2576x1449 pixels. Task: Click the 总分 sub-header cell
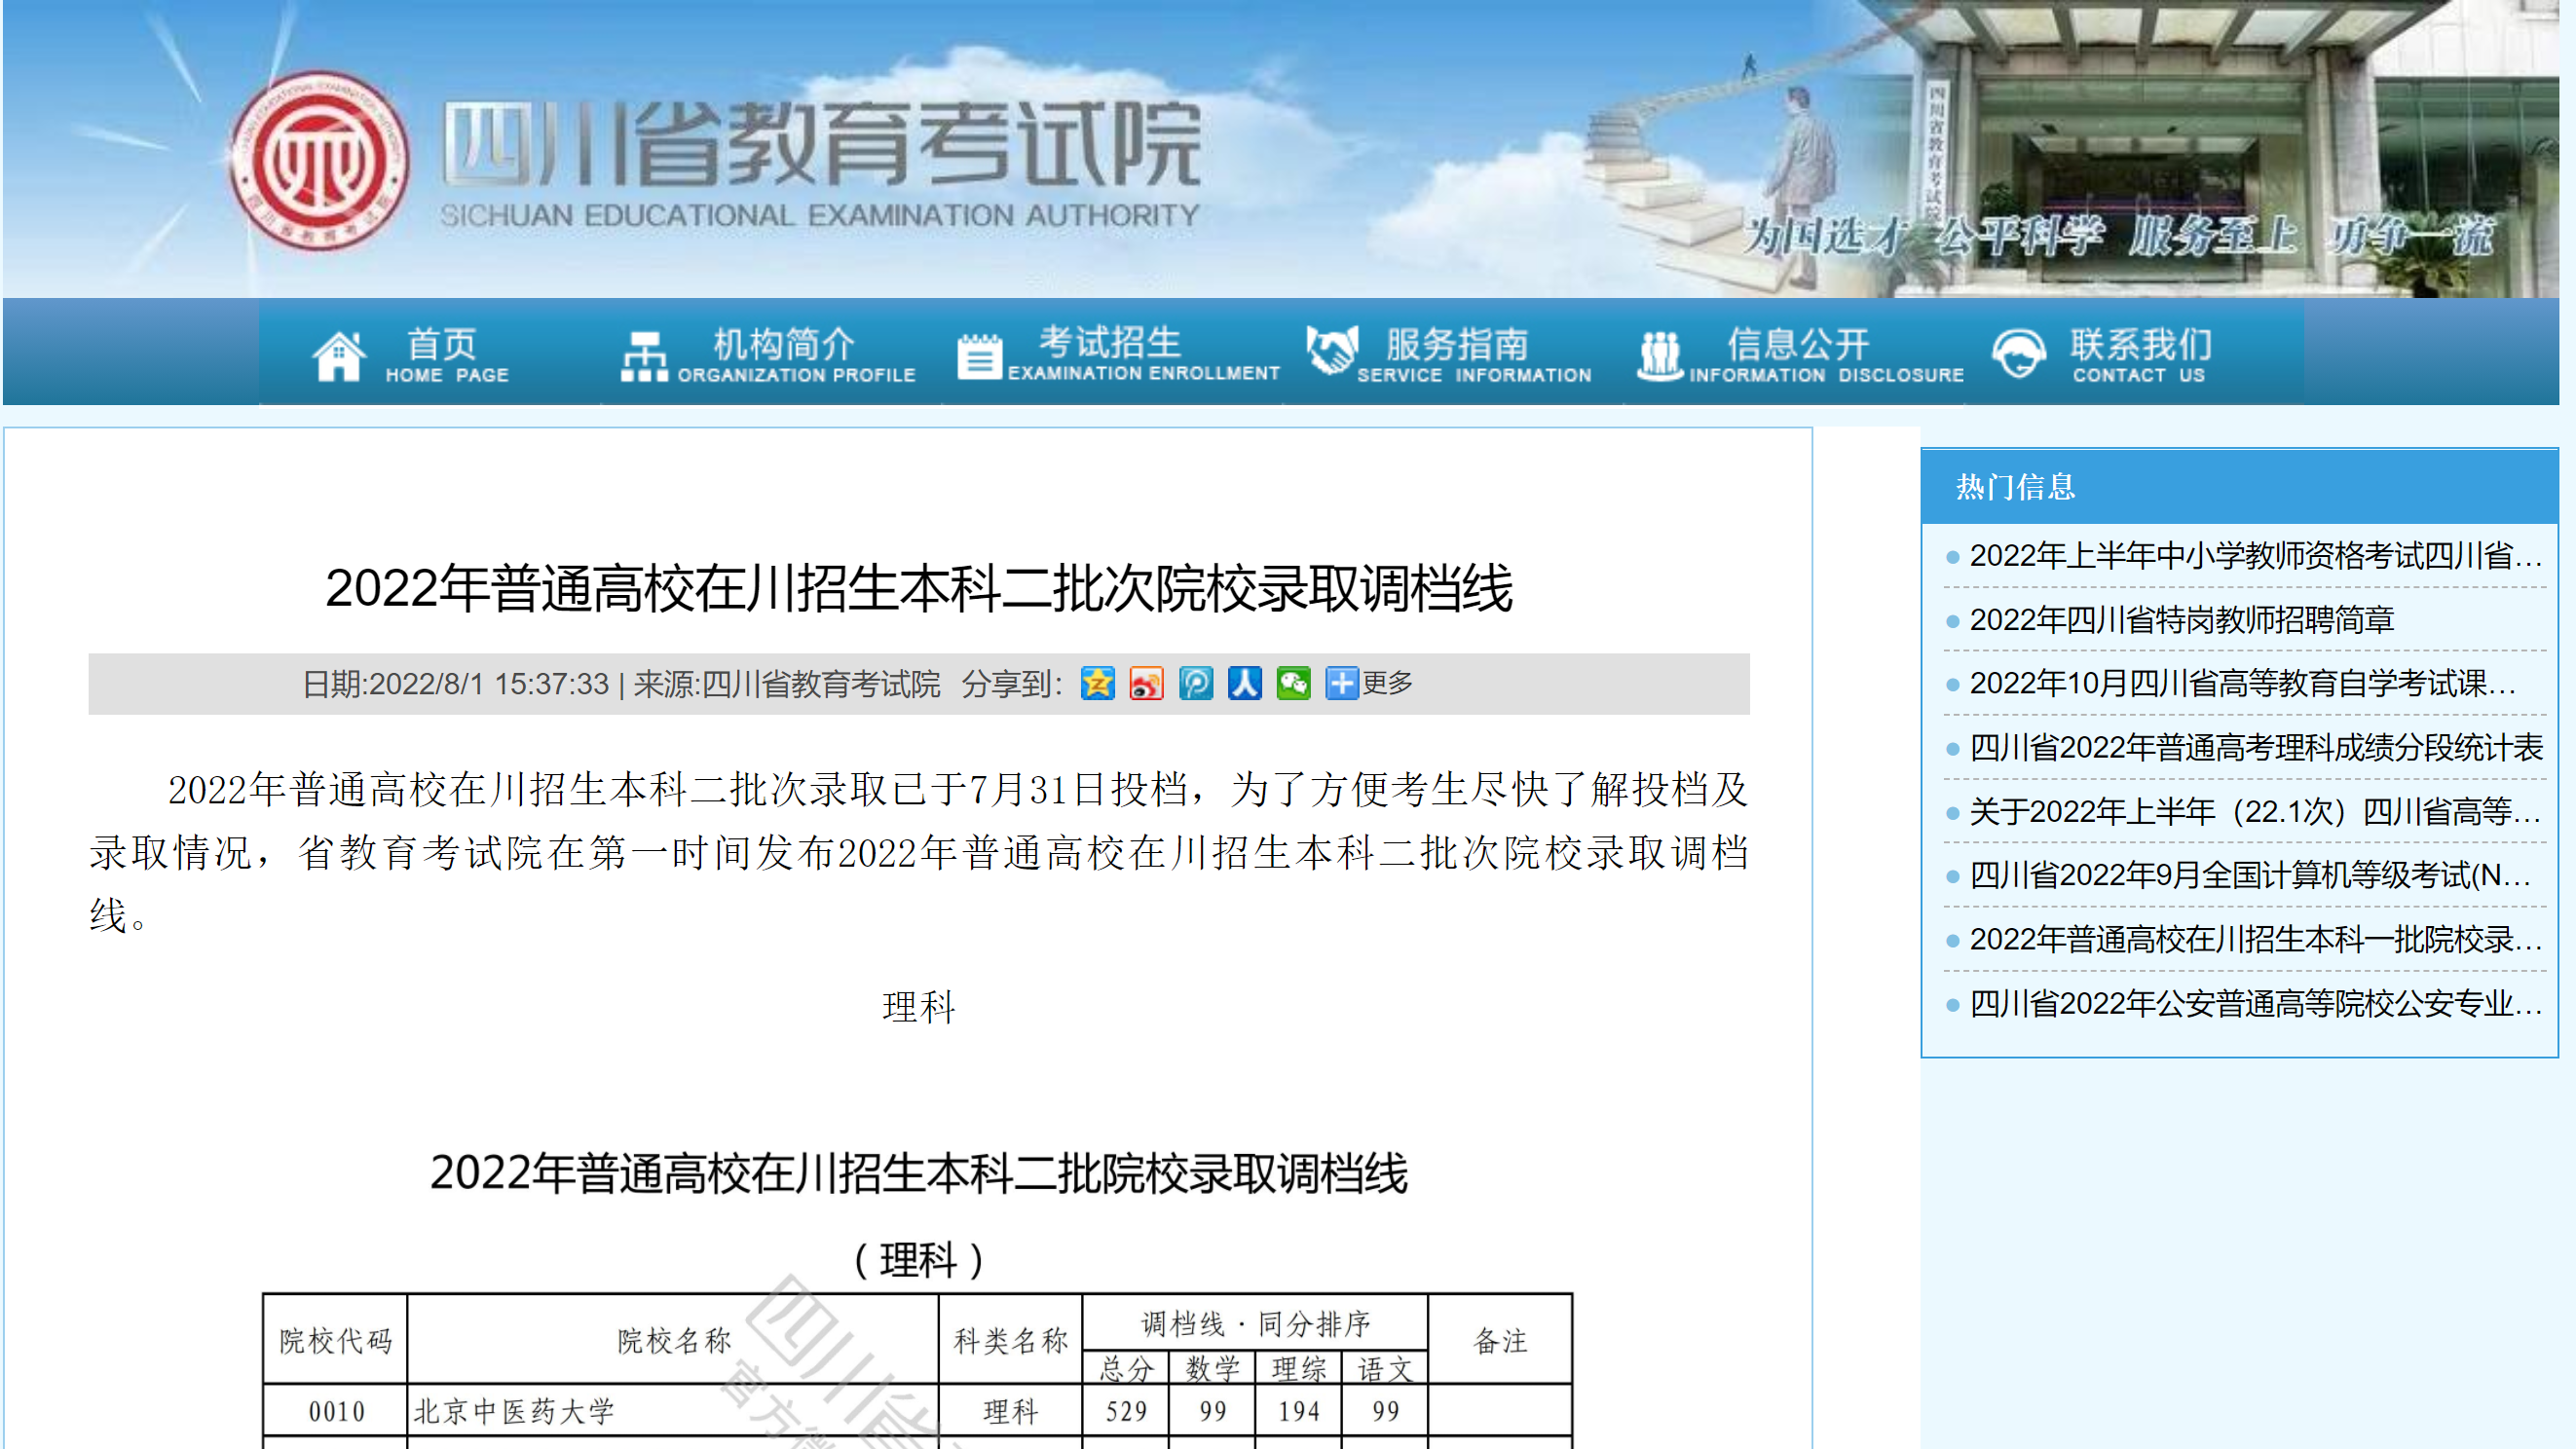(x=1127, y=1368)
